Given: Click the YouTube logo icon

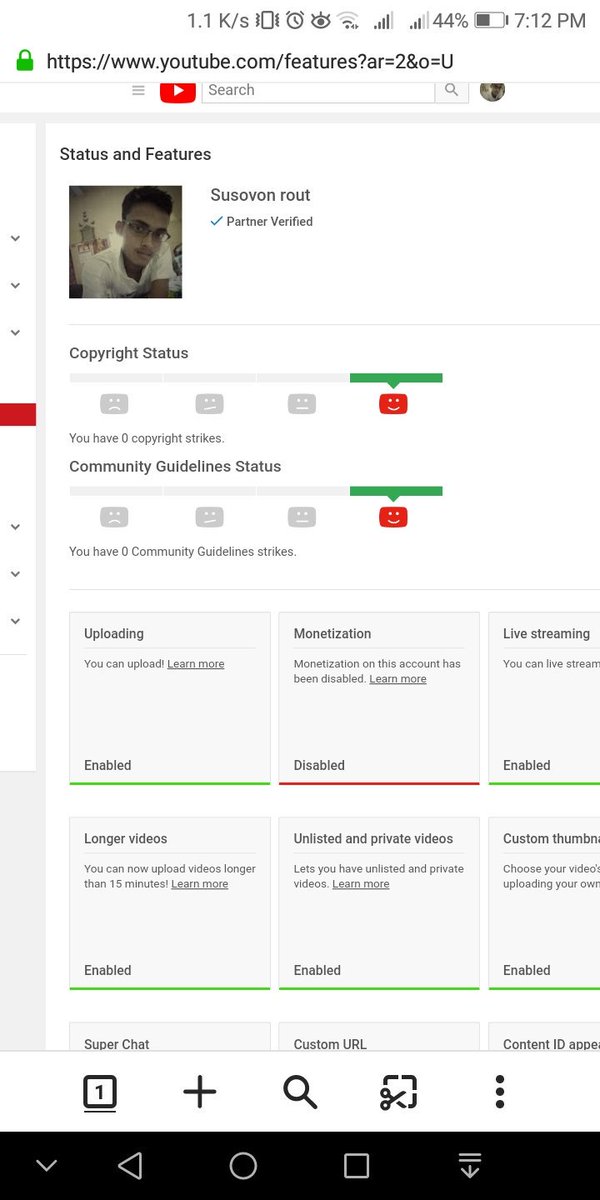Looking at the screenshot, I should pos(178,90).
